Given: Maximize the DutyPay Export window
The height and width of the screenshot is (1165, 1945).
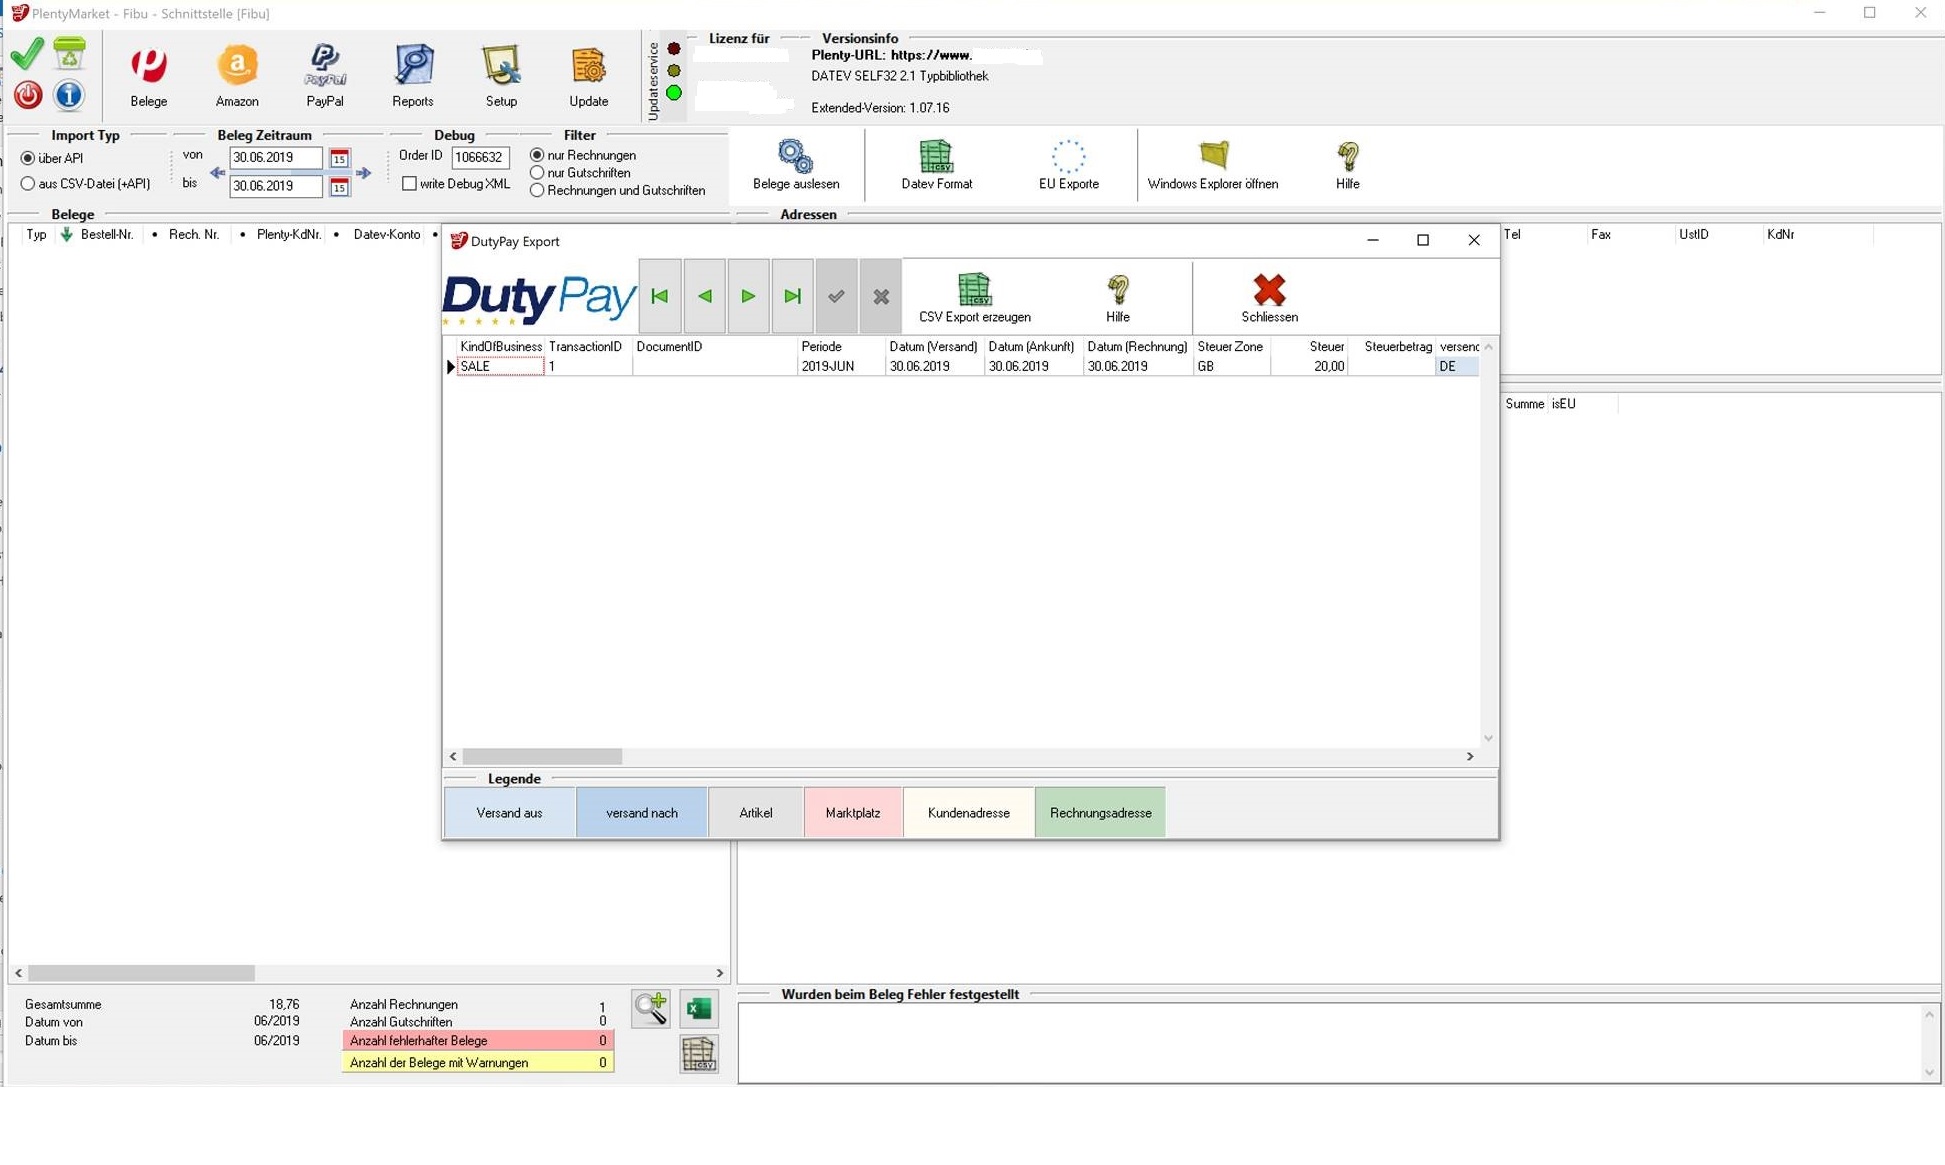Looking at the screenshot, I should coord(1423,240).
